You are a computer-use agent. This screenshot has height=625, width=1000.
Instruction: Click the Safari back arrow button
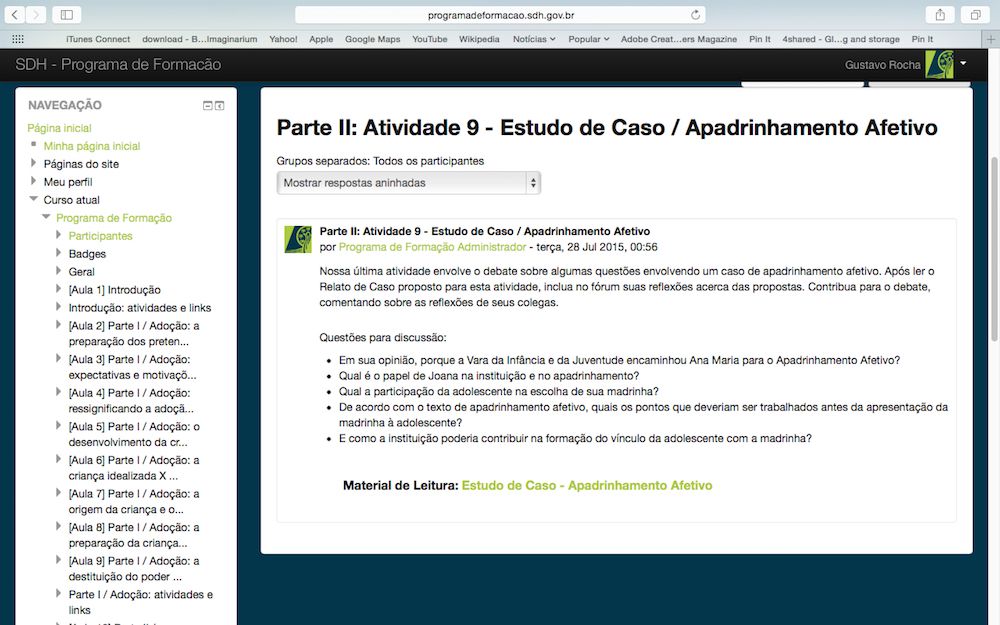coord(16,15)
